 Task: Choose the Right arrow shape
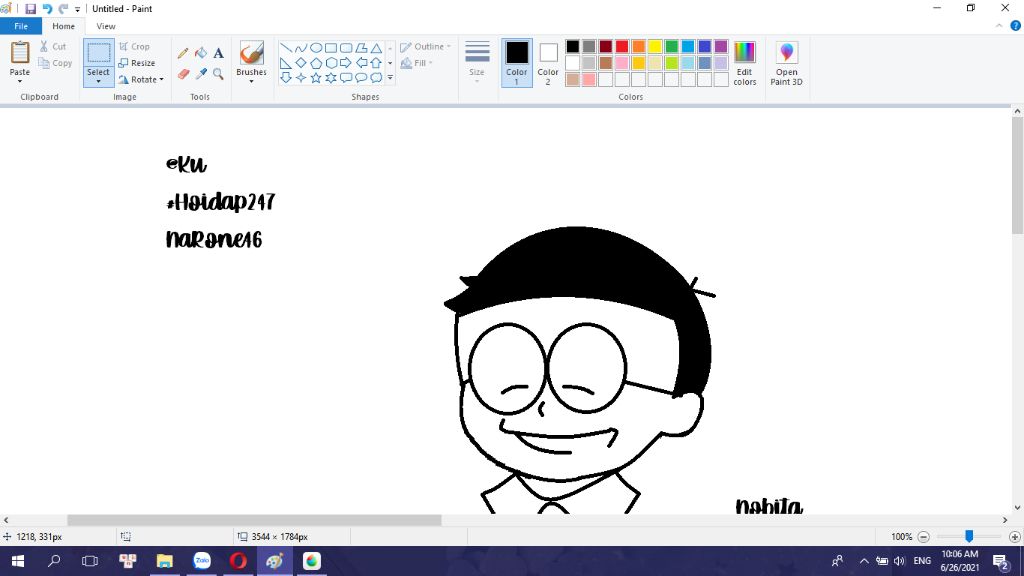pyautogui.click(x=345, y=63)
